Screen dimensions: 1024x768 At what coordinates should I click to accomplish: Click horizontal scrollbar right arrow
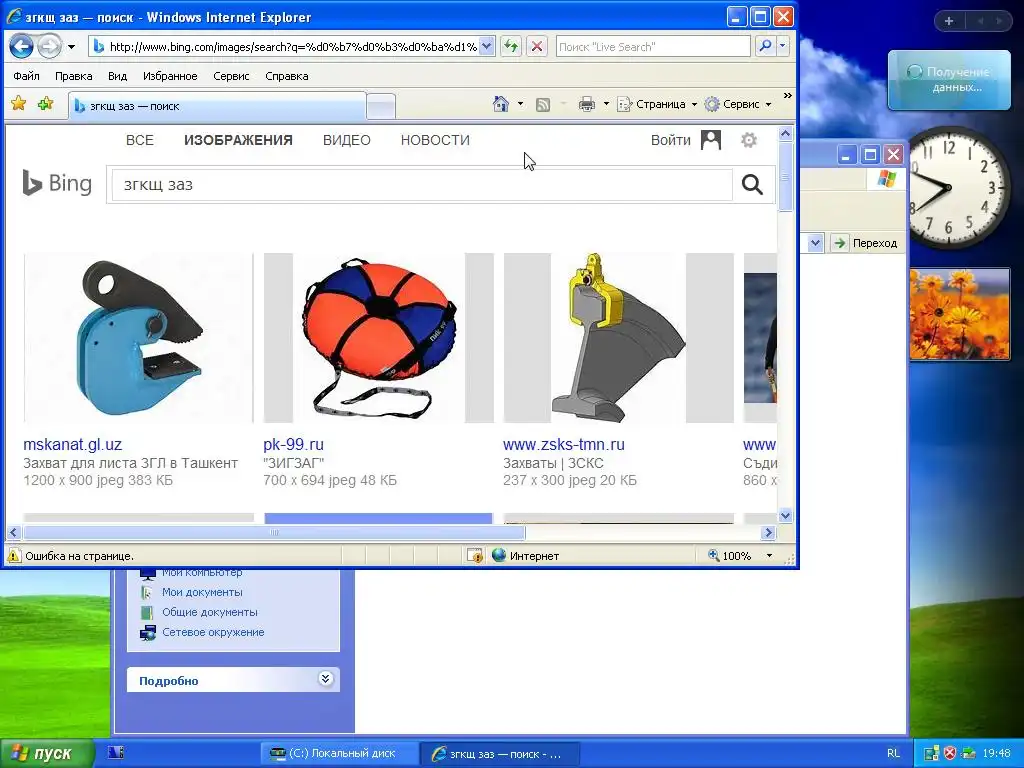coord(768,533)
